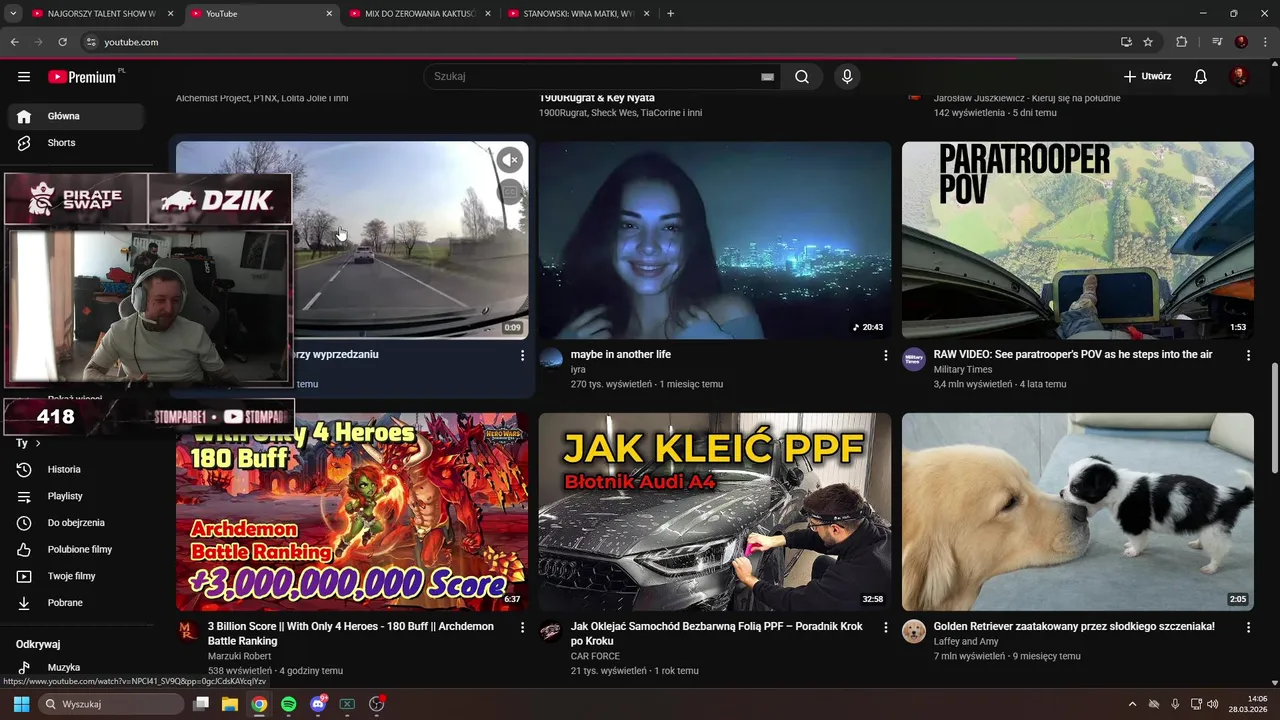Click the Military Times channel avatar
This screenshot has height=720, width=1280.
click(914, 359)
